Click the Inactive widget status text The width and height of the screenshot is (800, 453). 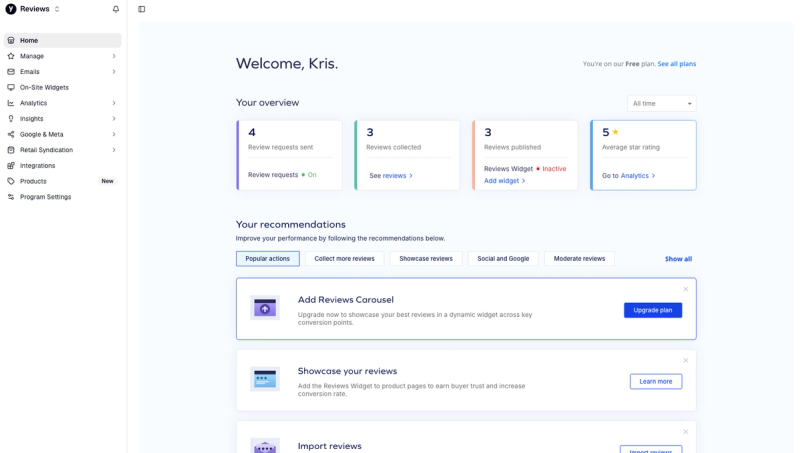[x=554, y=169]
